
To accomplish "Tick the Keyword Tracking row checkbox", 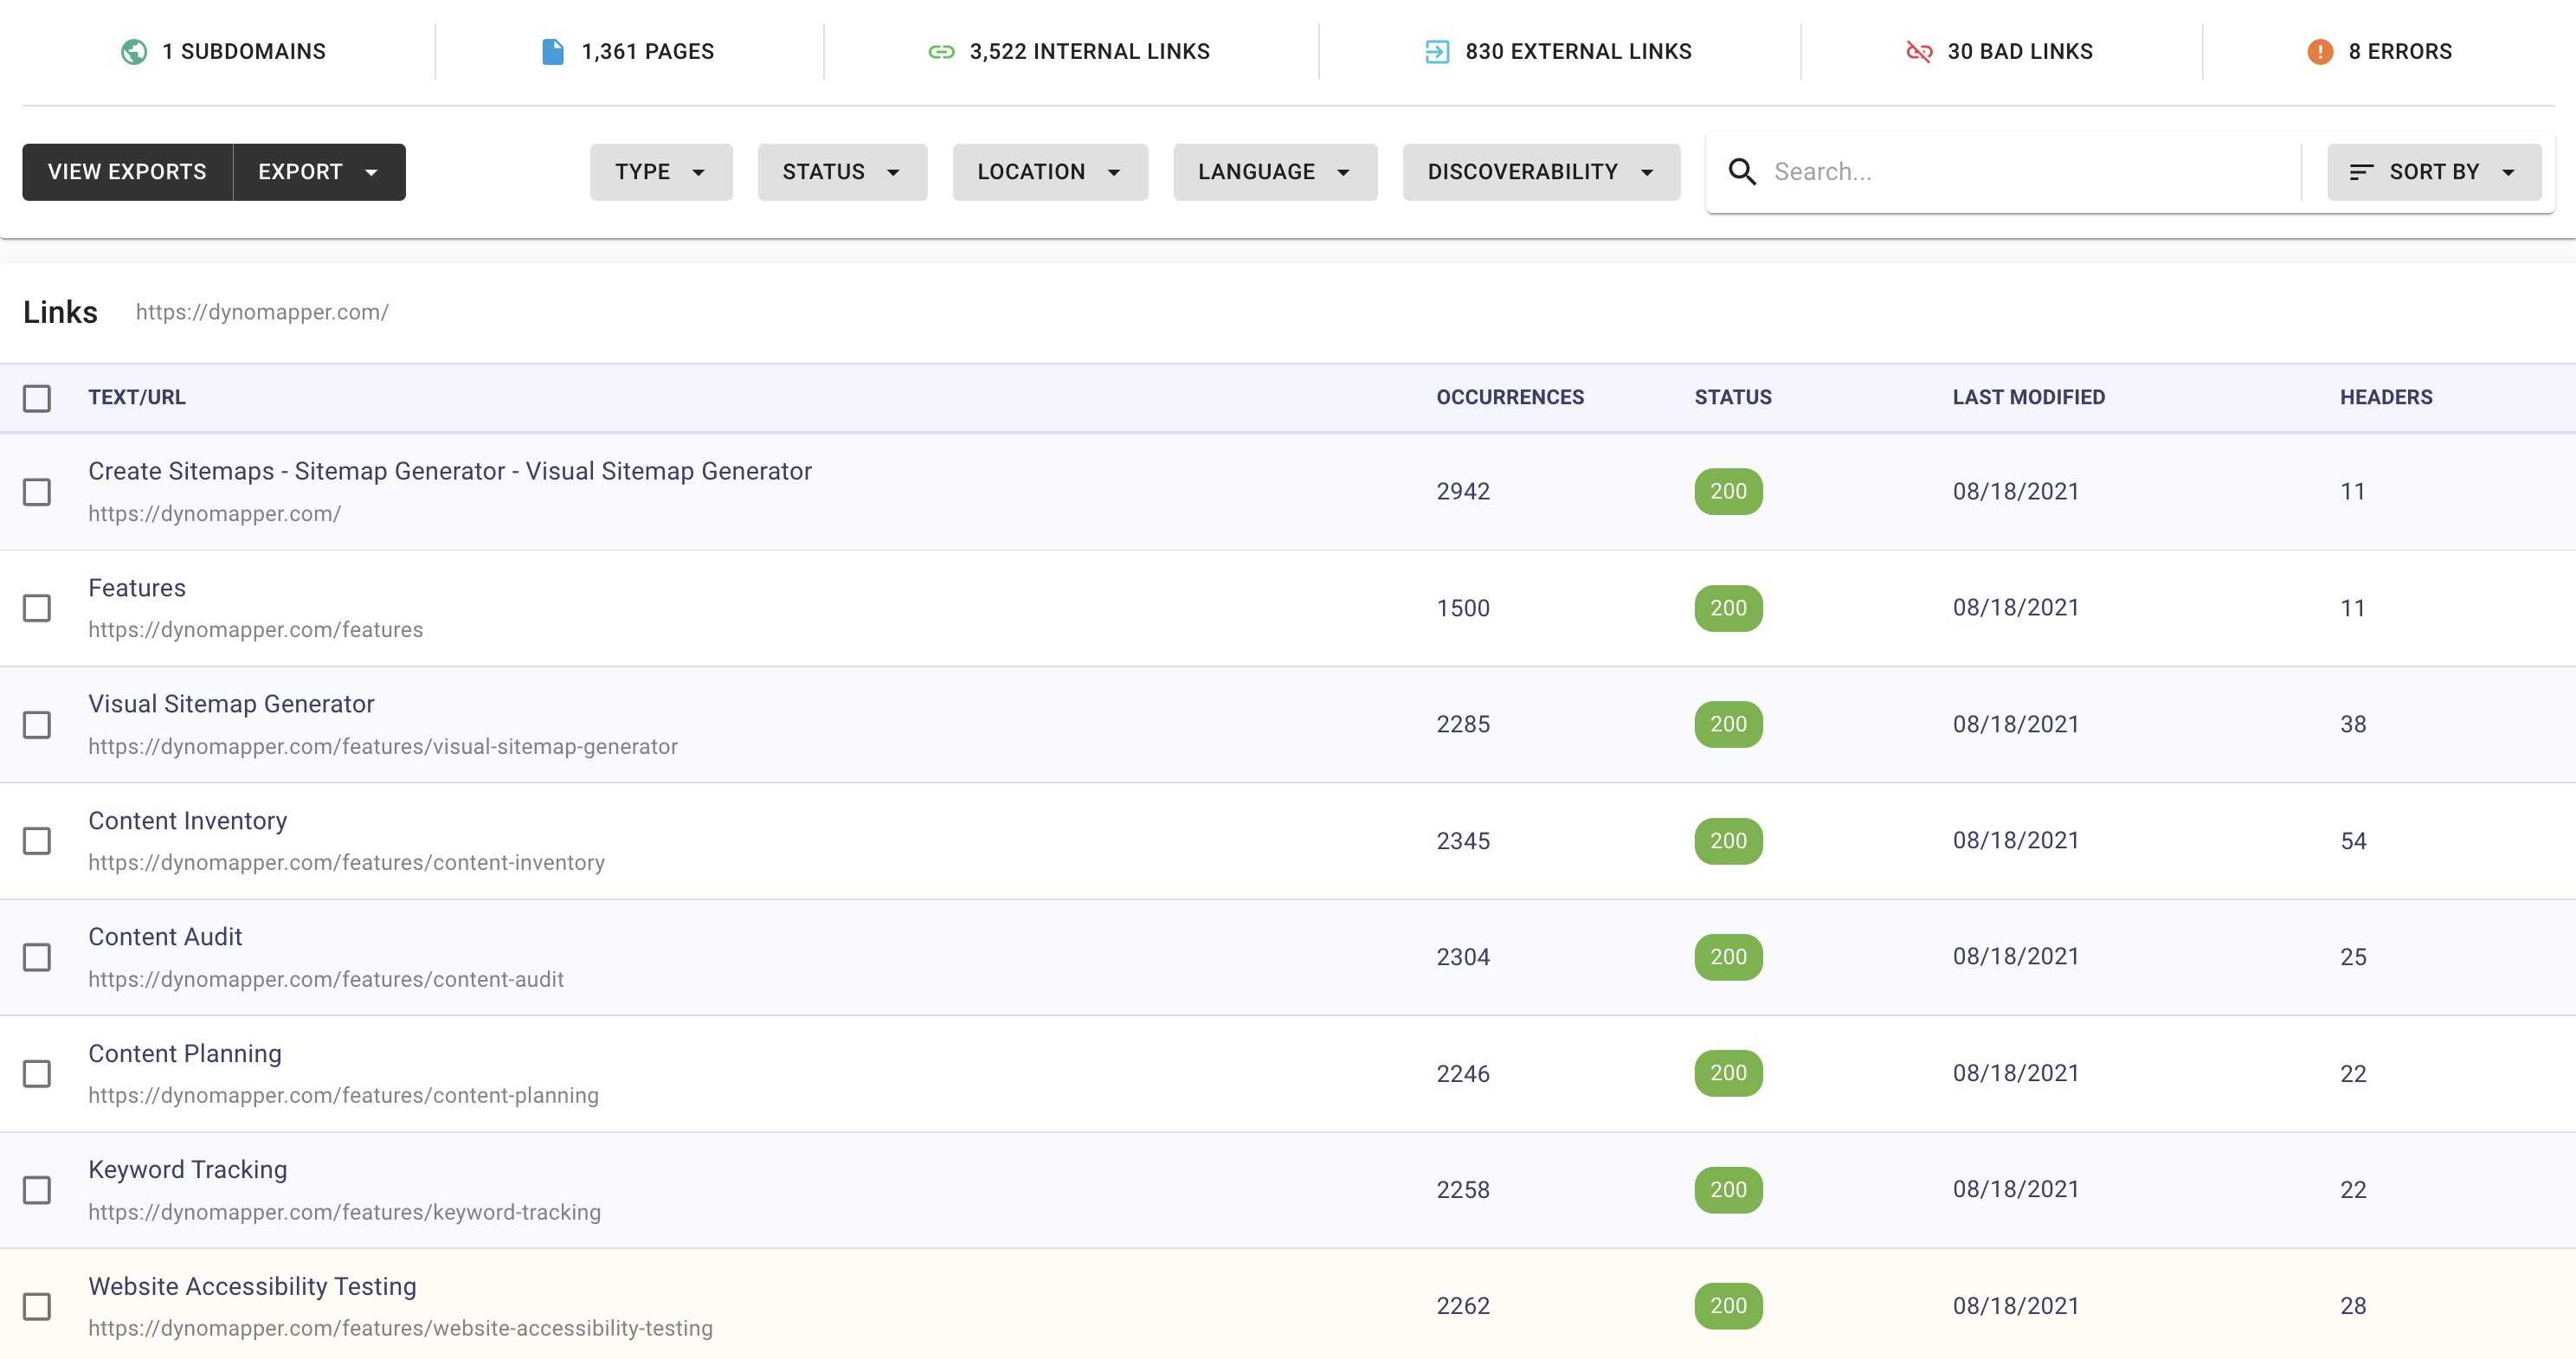I will [x=37, y=1190].
